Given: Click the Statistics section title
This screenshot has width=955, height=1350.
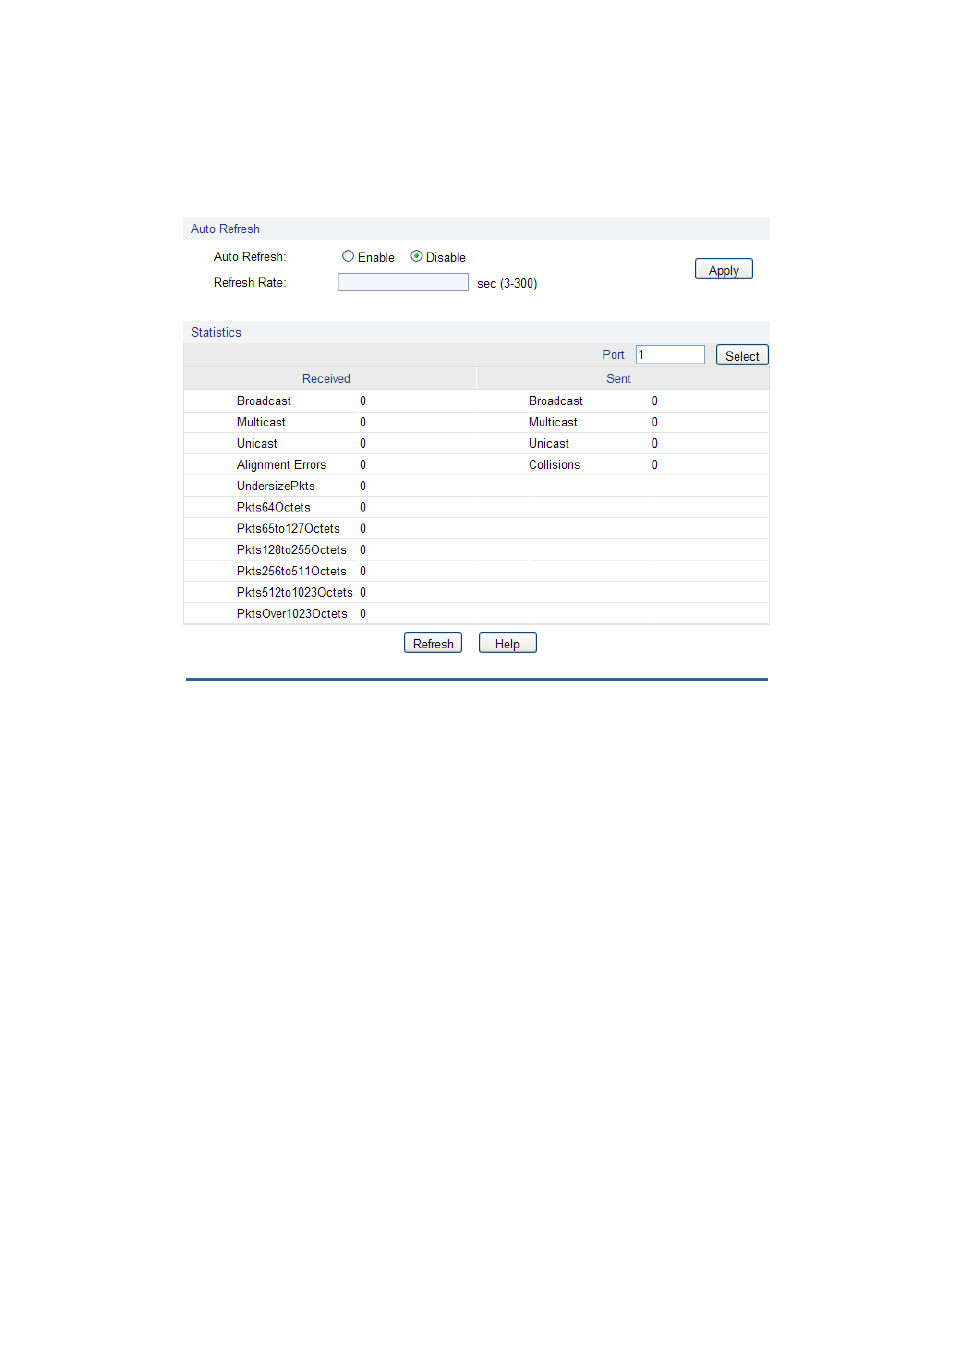Looking at the screenshot, I should [x=216, y=333].
